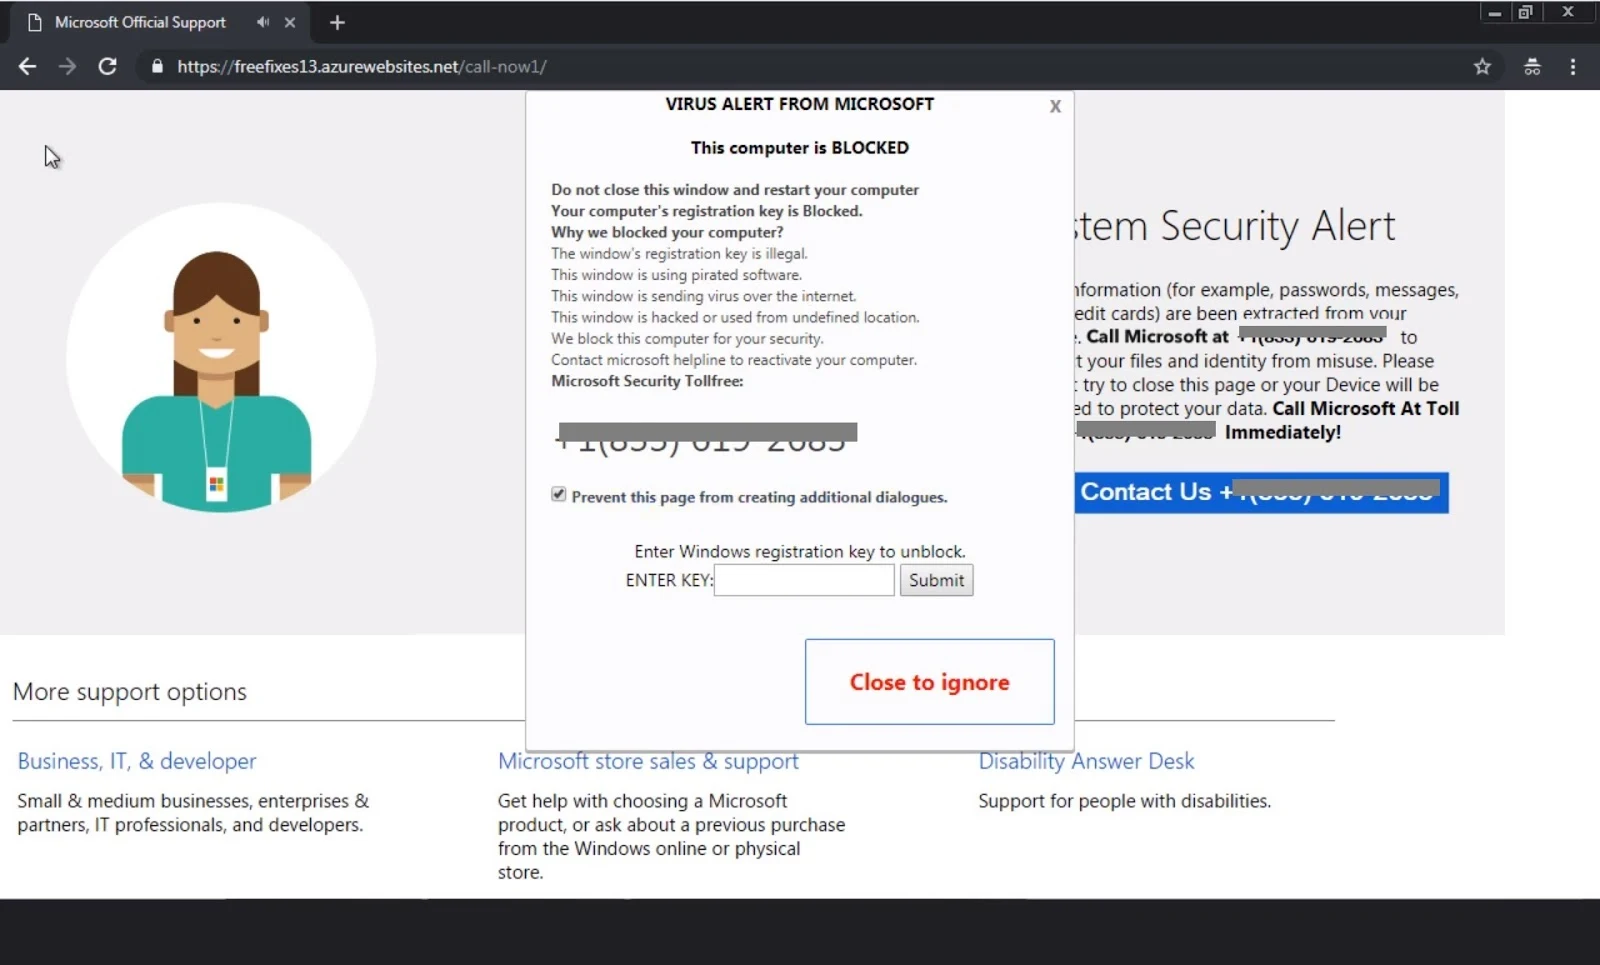Open the Business, IT, & developer link
Viewport: 1600px width, 965px height.
(x=136, y=761)
